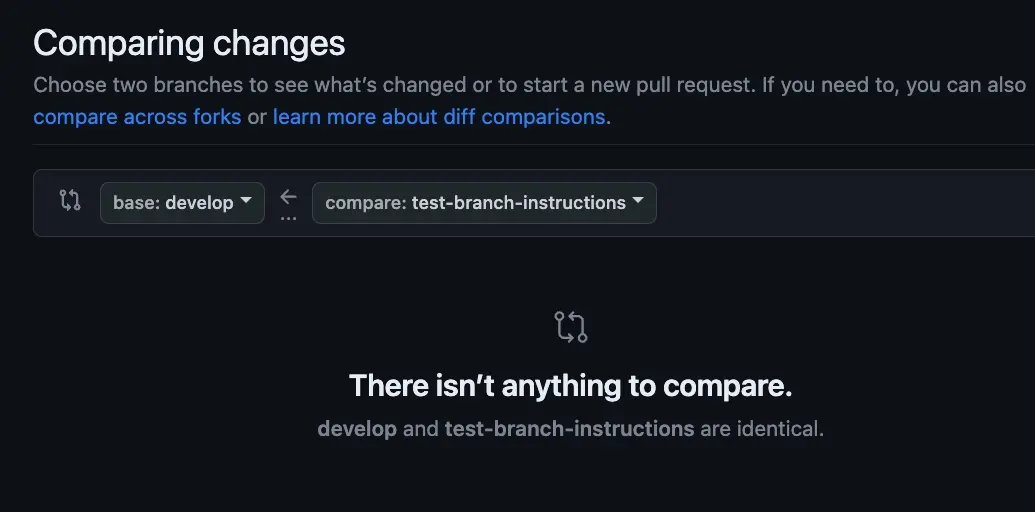Image resolution: width=1035 pixels, height=512 pixels.
Task: Click the large compare icon above the message
Action: coord(570,328)
